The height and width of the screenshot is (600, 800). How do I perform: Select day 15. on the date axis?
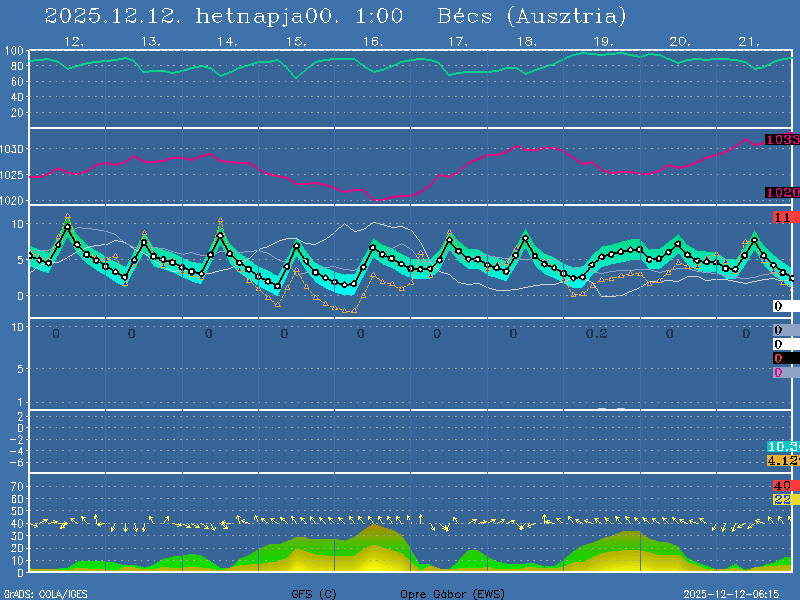pos(295,42)
